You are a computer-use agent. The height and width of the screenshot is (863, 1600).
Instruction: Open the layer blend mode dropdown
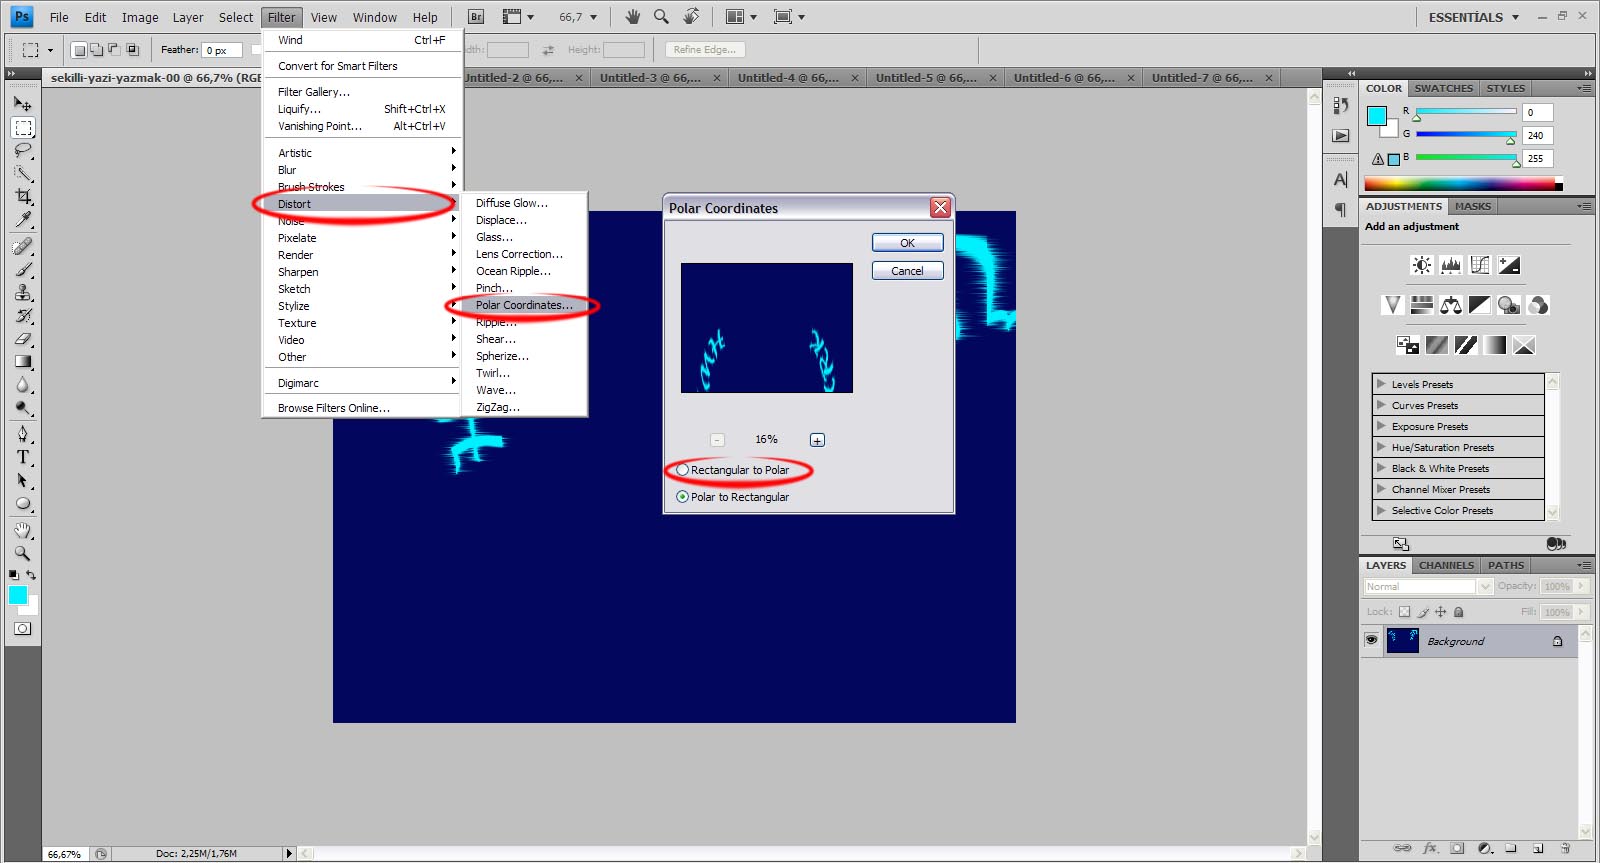1428,586
